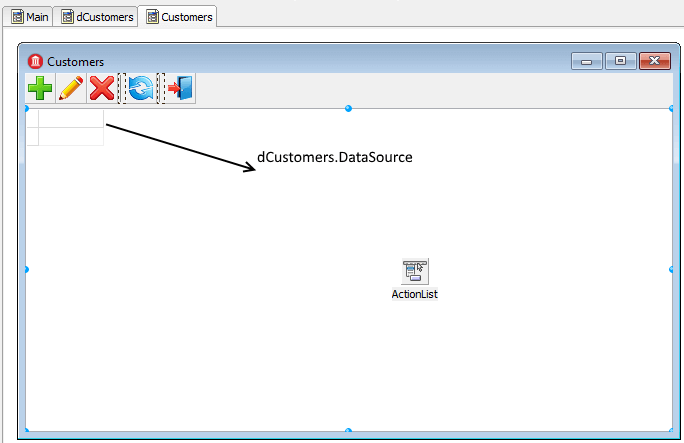Click the red X Delete icon
Screen dimensions: 684x443
coord(102,89)
